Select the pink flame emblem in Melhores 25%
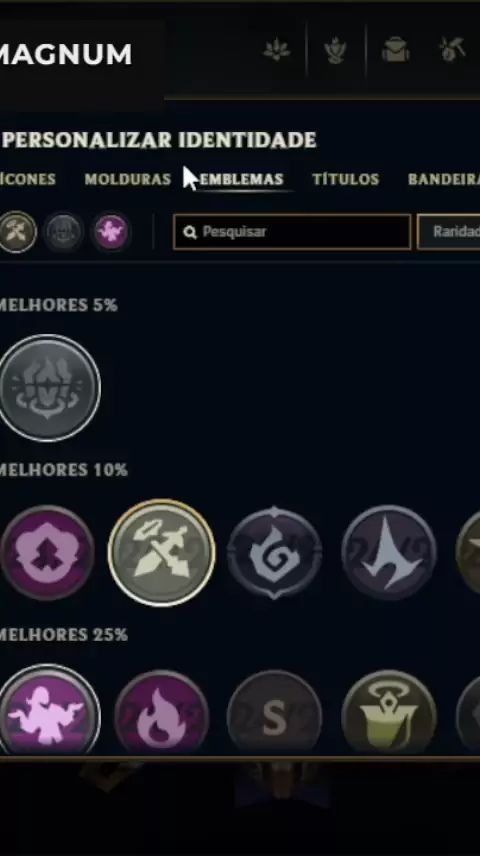480x856 pixels. point(161,712)
